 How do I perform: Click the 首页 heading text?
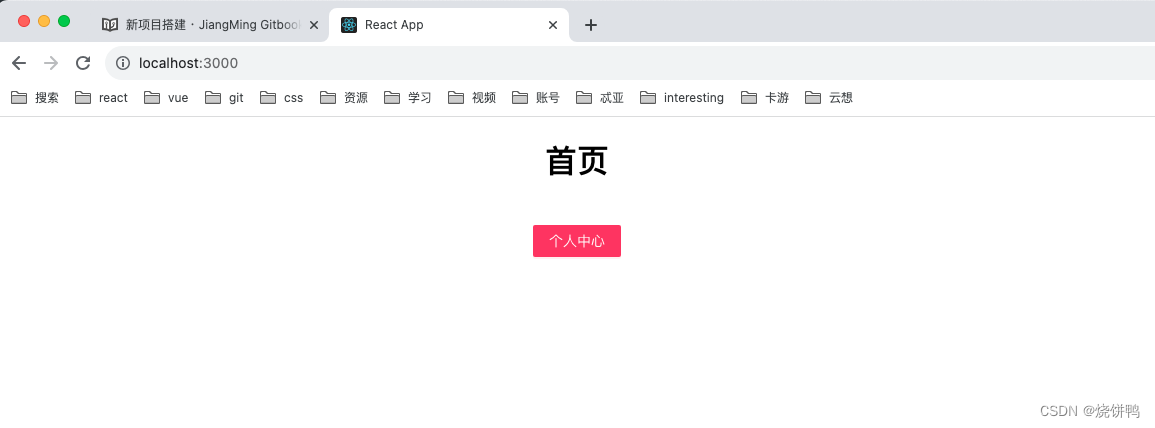point(577,161)
